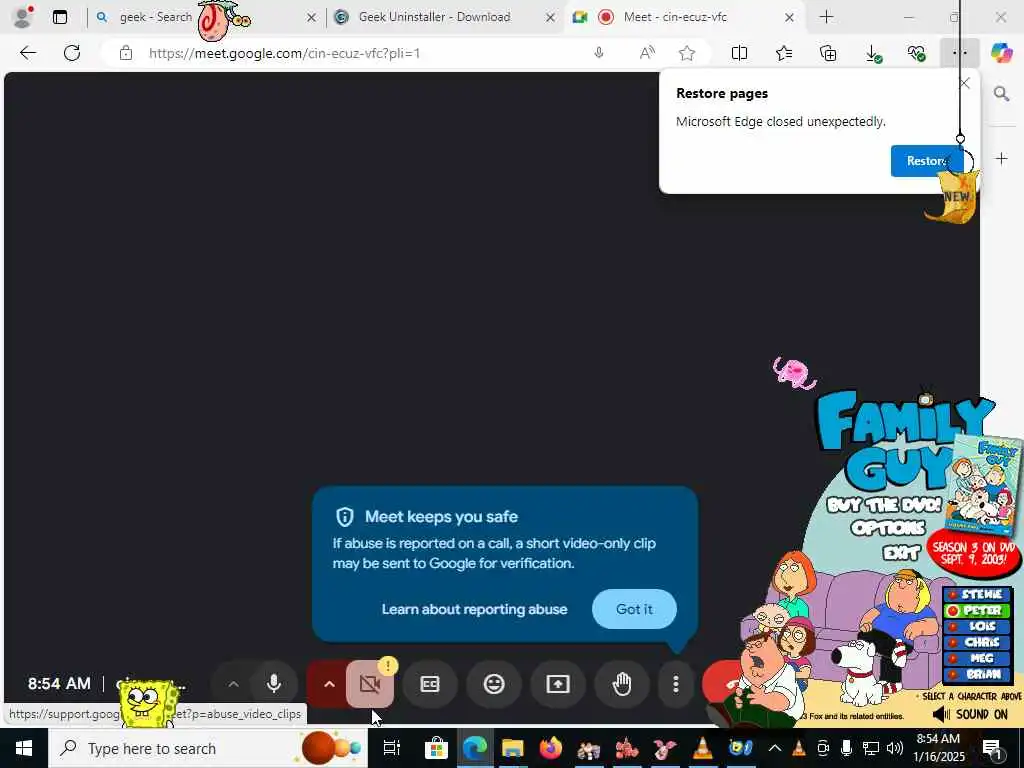Add this page to favorites star
This screenshot has width=1024, height=768.
click(686, 53)
